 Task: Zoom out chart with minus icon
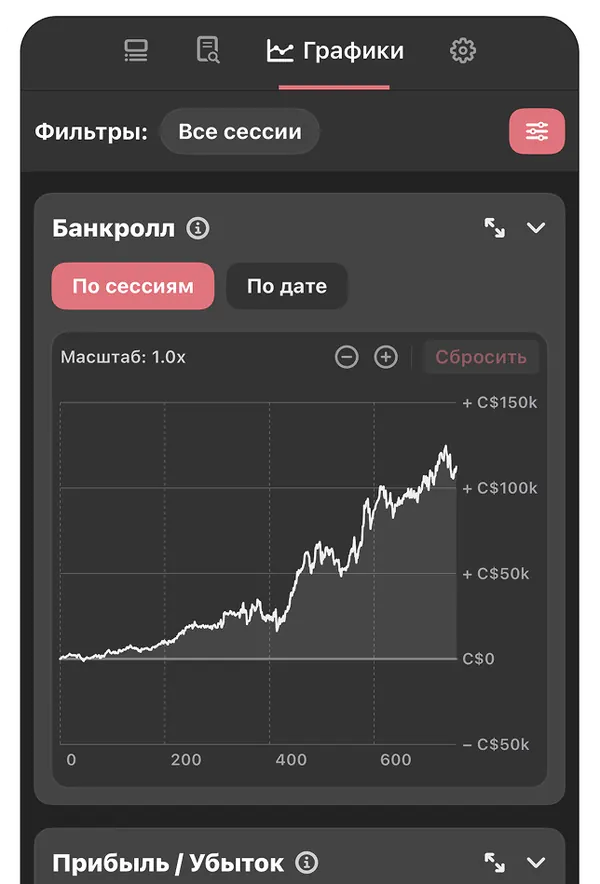[x=346, y=357]
